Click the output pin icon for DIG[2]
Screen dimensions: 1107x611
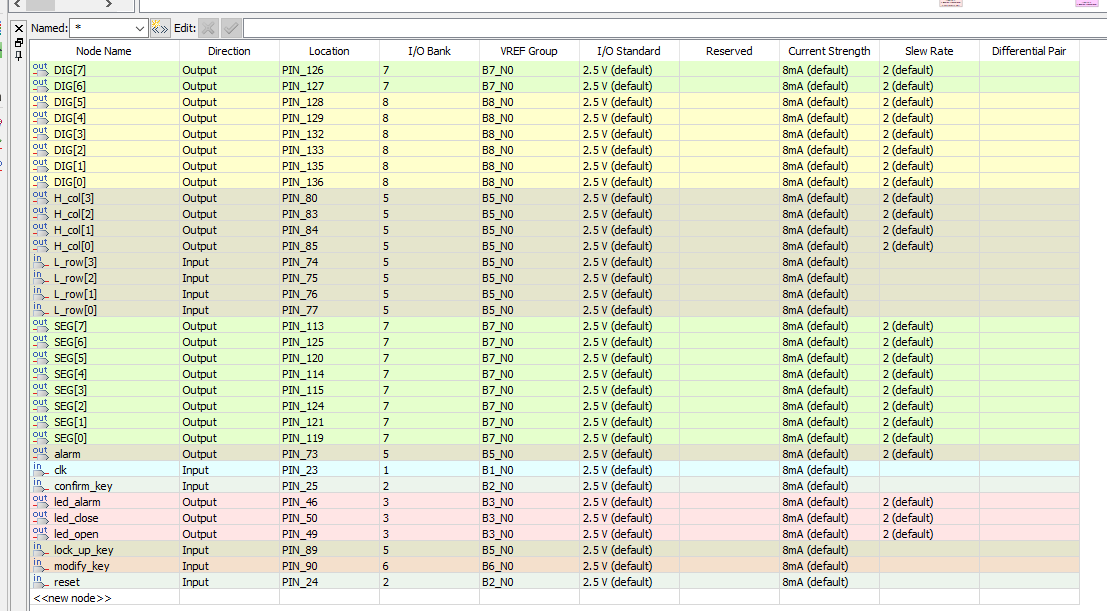(x=40, y=149)
